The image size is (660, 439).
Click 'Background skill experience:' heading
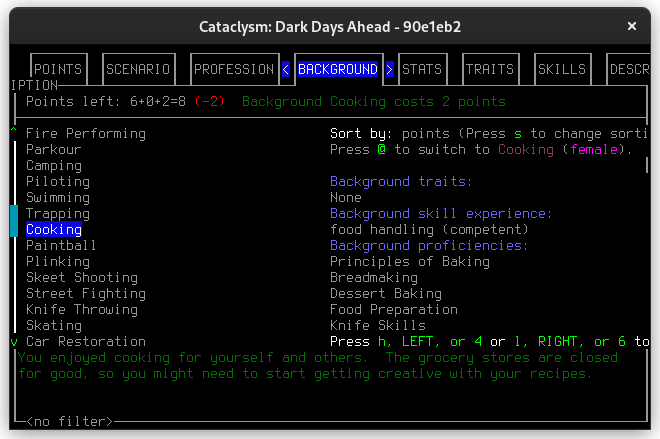click(x=441, y=214)
